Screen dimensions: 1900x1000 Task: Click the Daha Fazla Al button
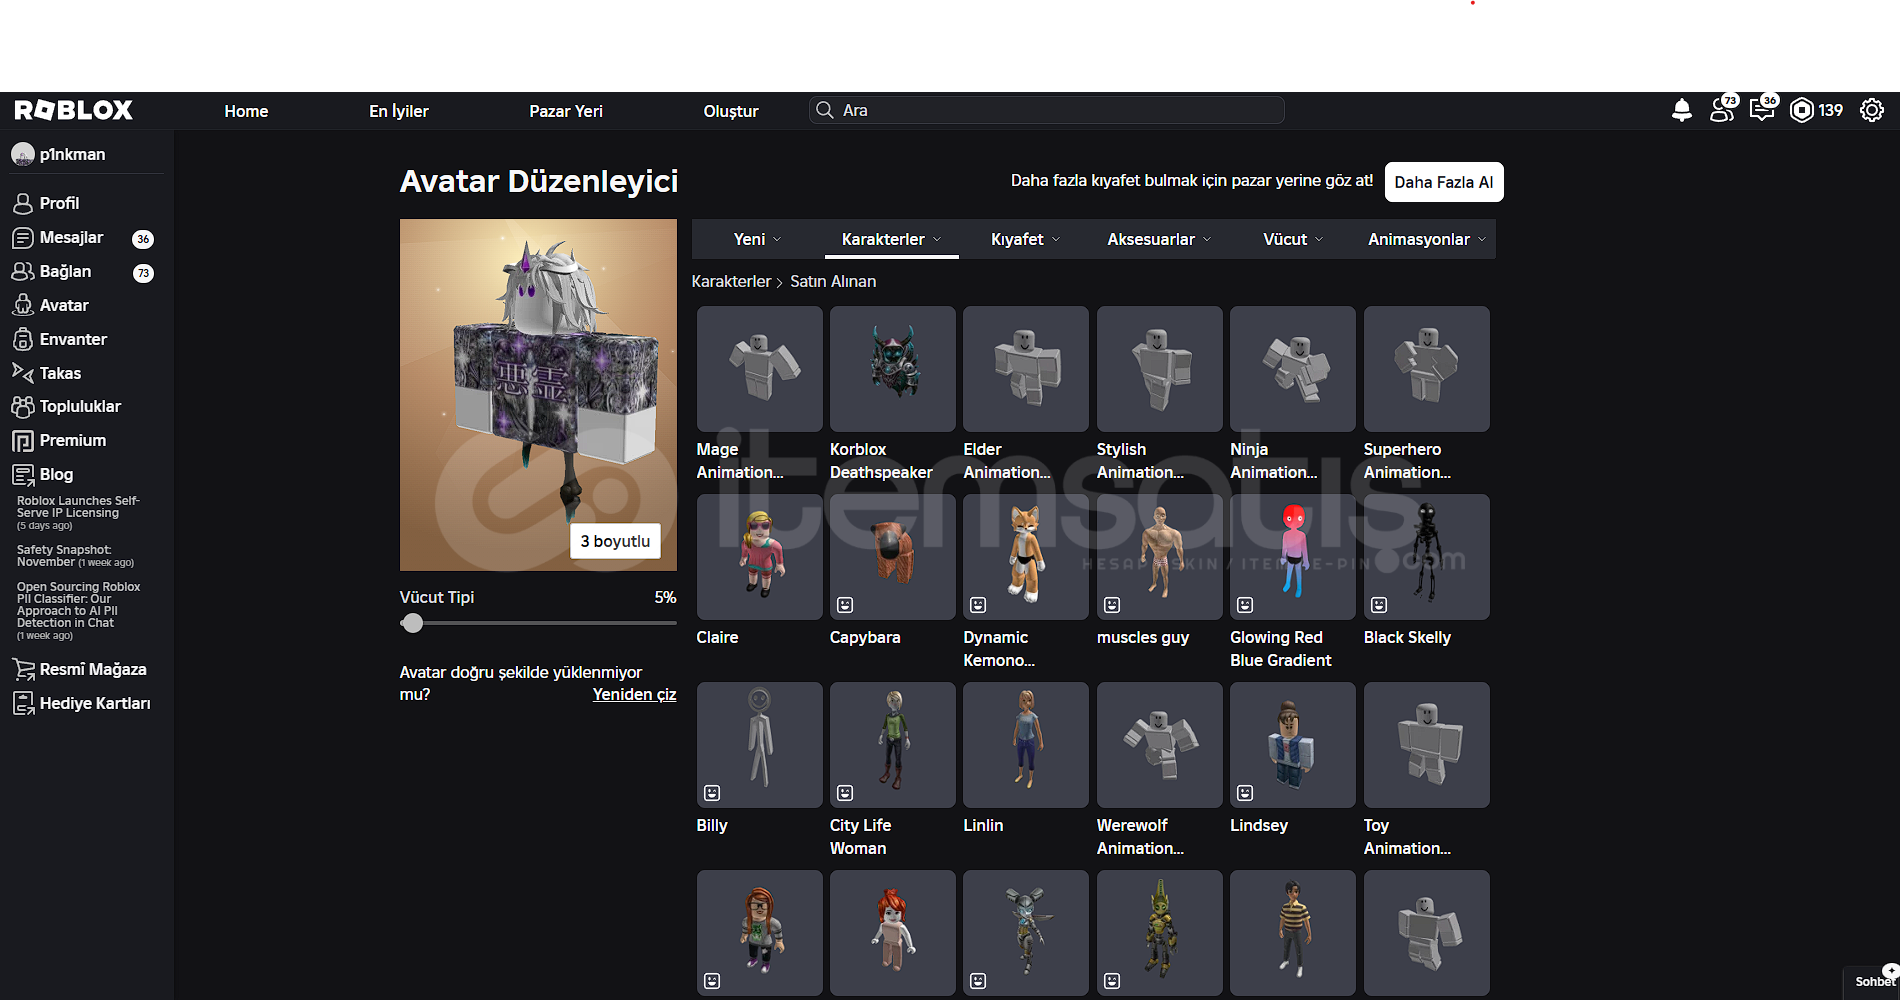1443,182
